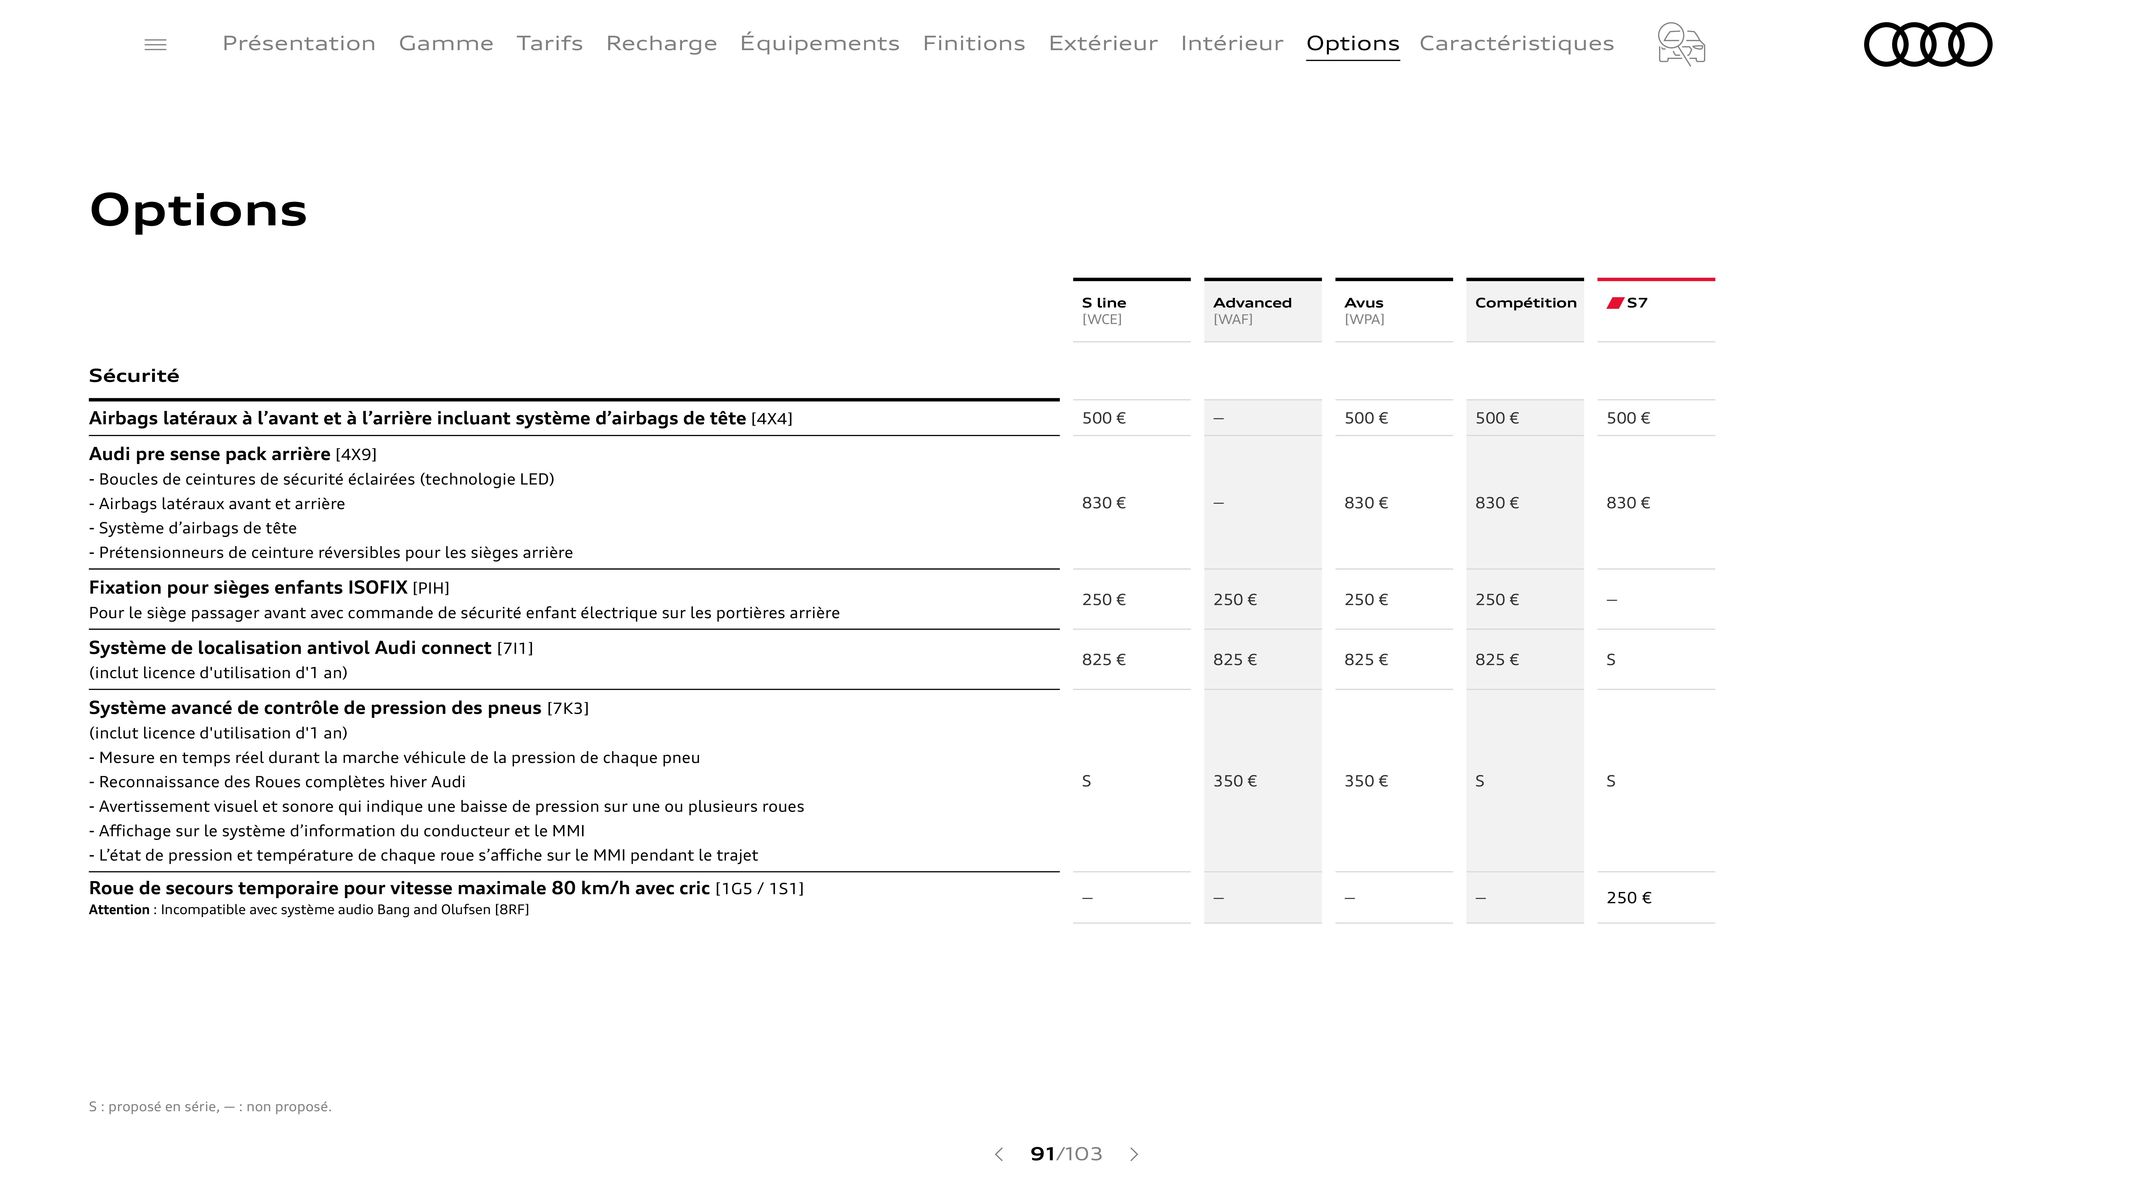Select Fixation pour sièges enfants ISOFIX row
This screenshot has height=1200, width=2133.
[269, 588]
